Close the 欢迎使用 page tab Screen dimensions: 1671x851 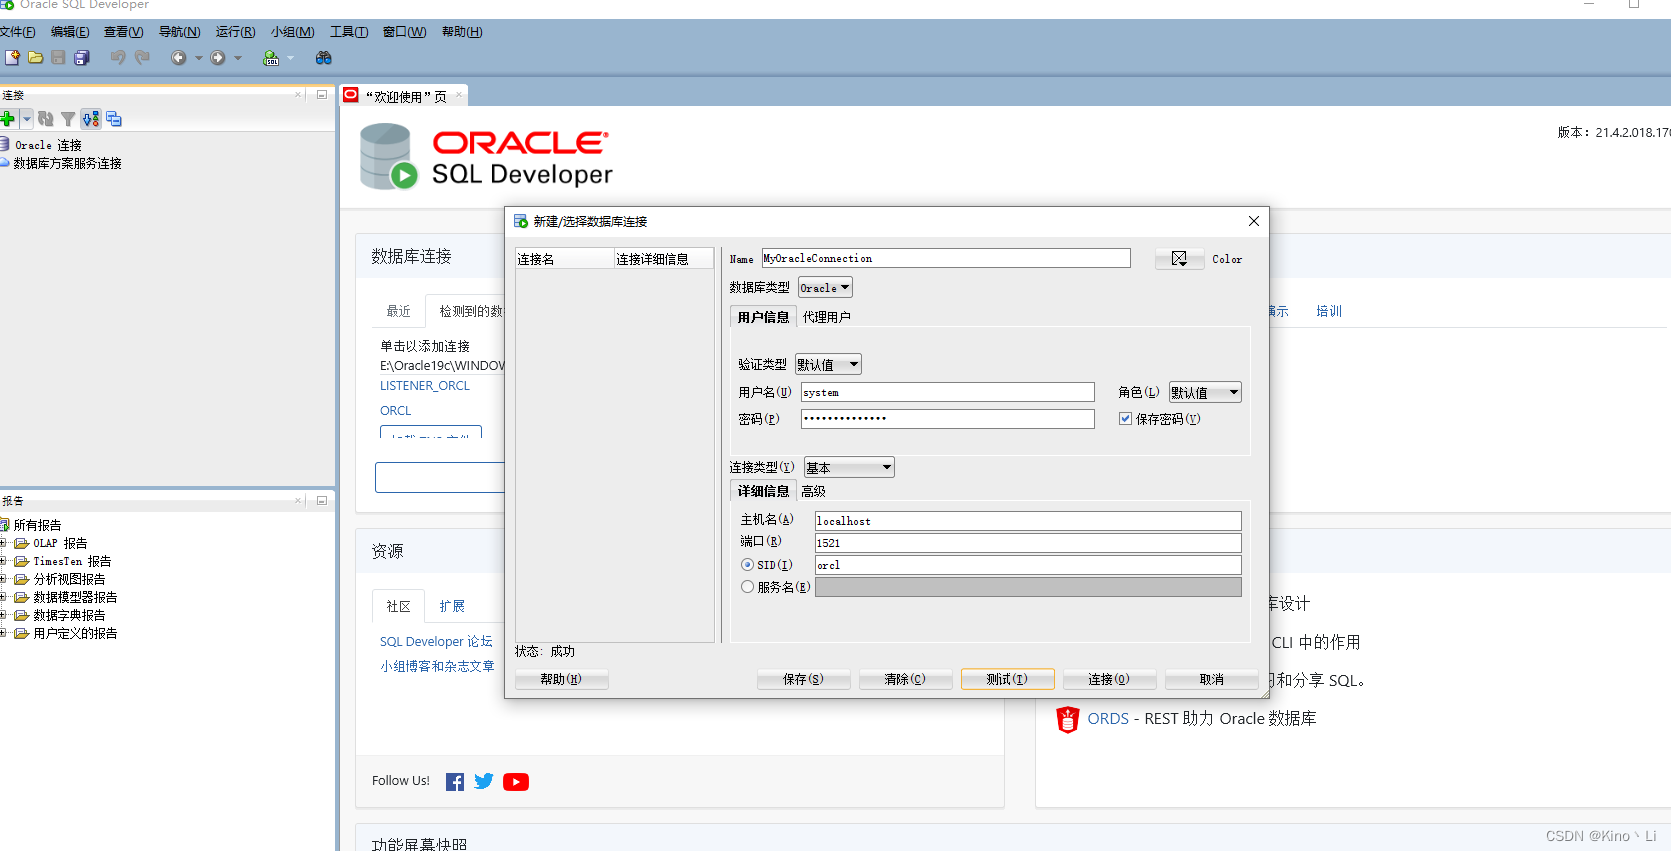[459, 95]
